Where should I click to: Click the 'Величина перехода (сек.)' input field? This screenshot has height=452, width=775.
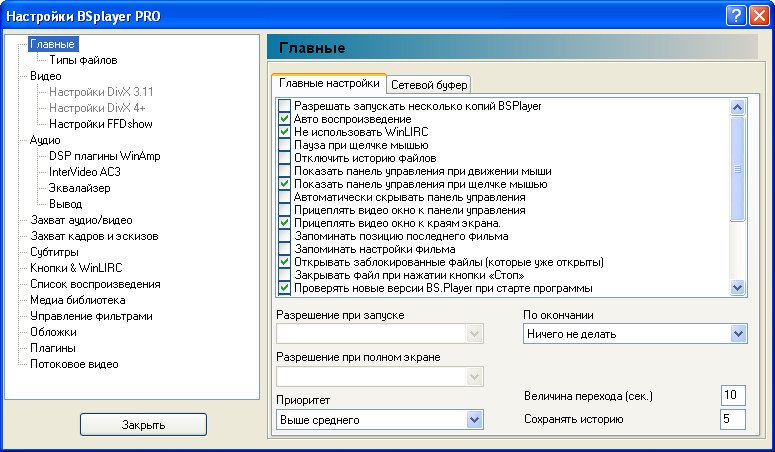click(733, 395)
